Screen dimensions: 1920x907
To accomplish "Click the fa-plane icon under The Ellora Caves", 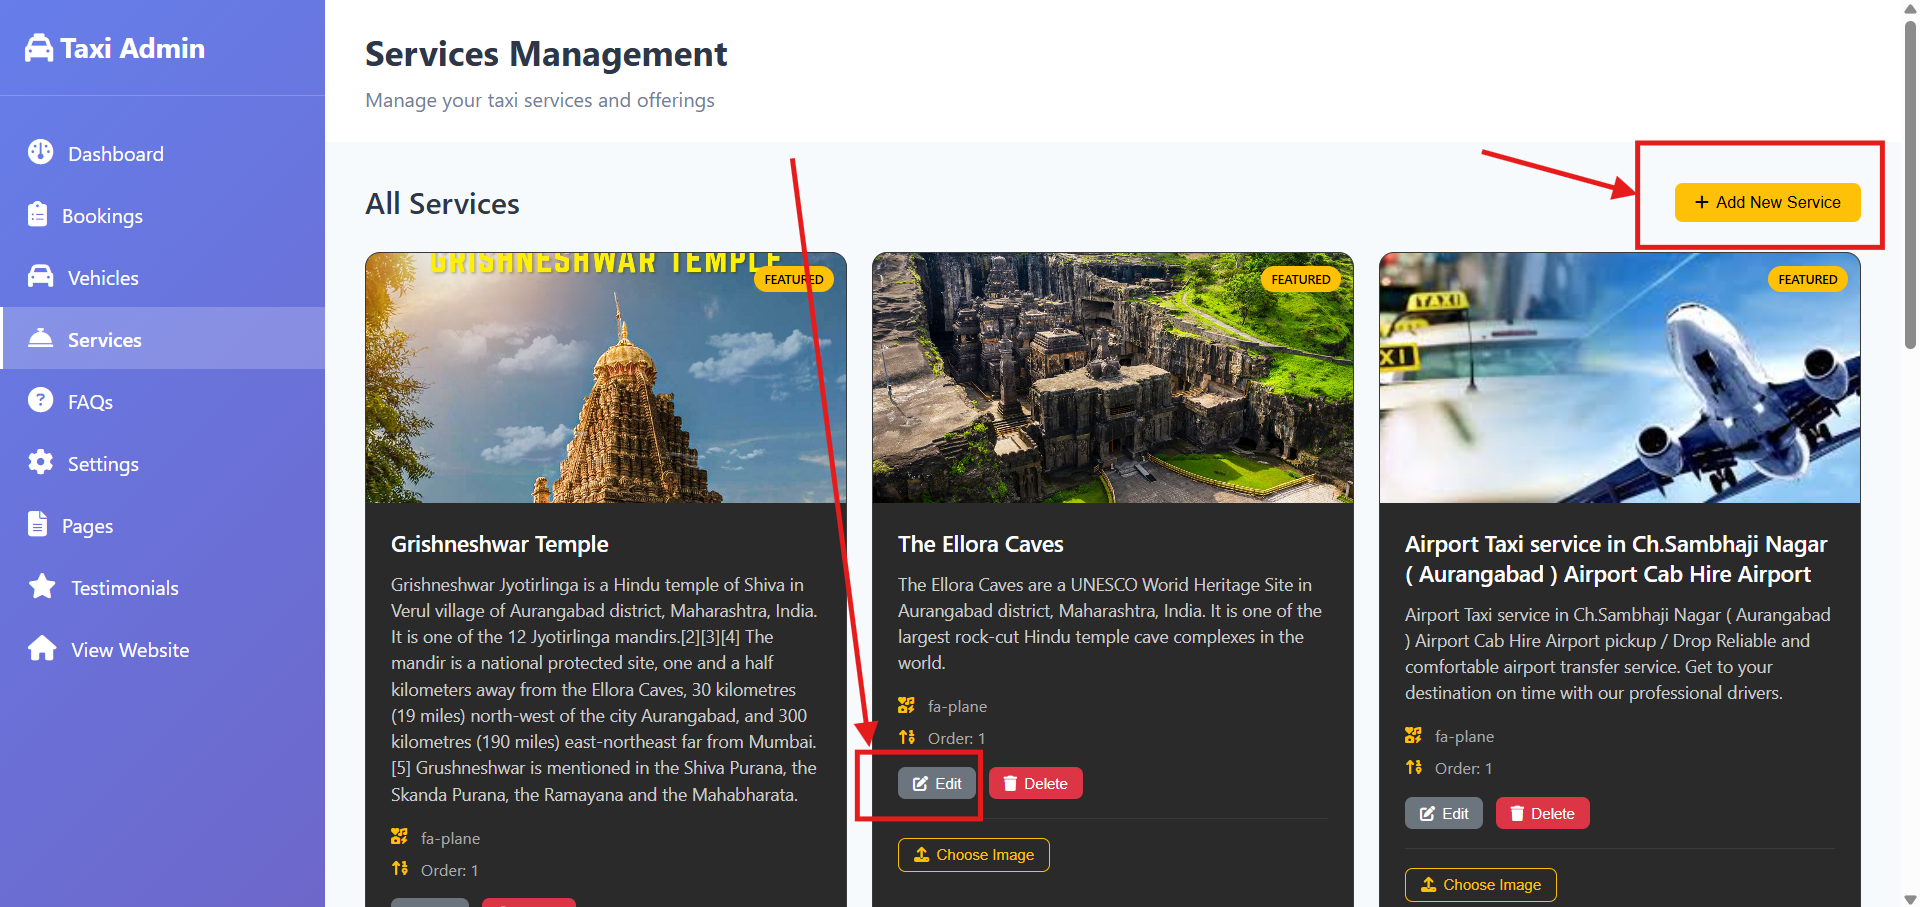I will 906,704.
